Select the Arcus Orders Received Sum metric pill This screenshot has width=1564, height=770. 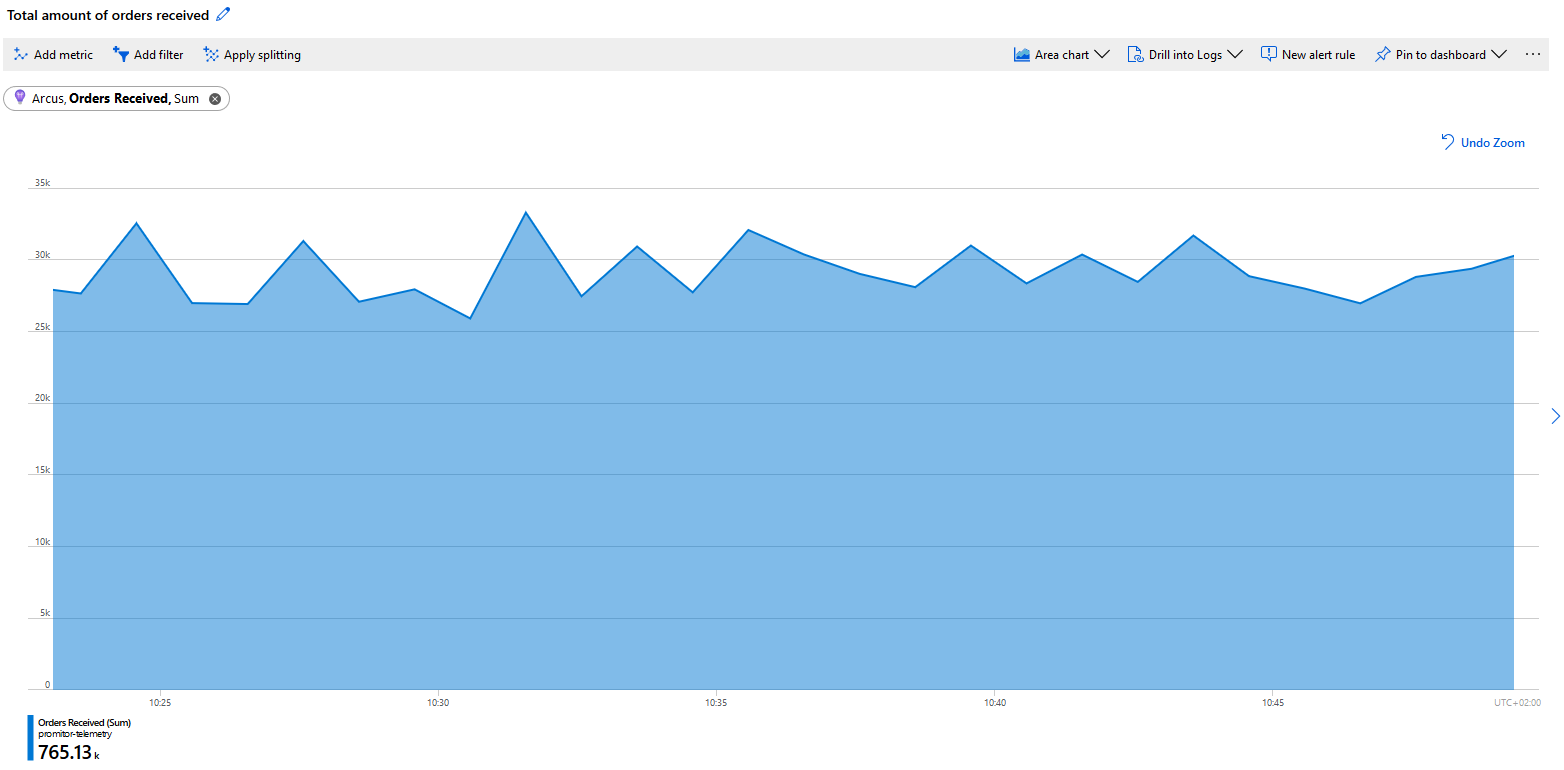(115, 99)
